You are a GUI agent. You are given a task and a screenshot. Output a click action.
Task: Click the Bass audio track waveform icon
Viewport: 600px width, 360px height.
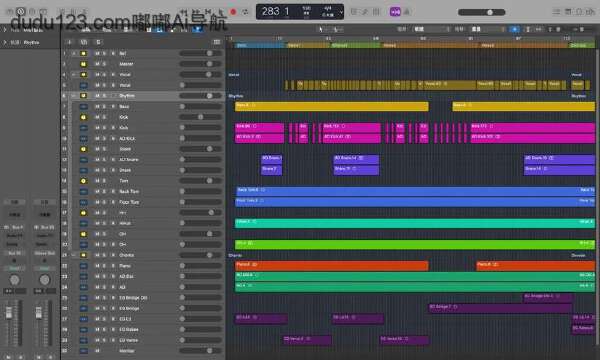click(x=83, y=106)
